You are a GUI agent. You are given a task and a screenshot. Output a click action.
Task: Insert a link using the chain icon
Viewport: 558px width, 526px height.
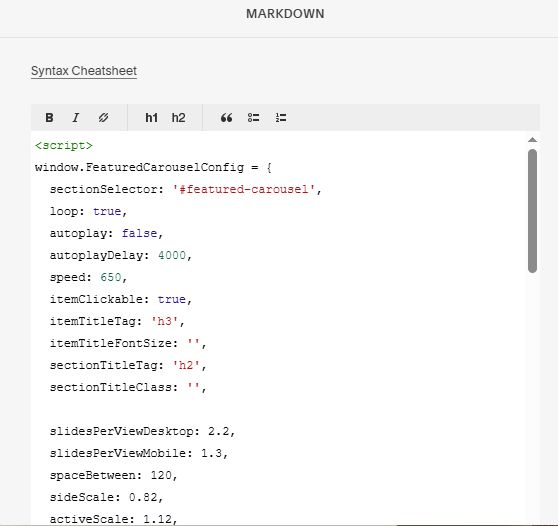pyautogui.click(x=103, y=118)
